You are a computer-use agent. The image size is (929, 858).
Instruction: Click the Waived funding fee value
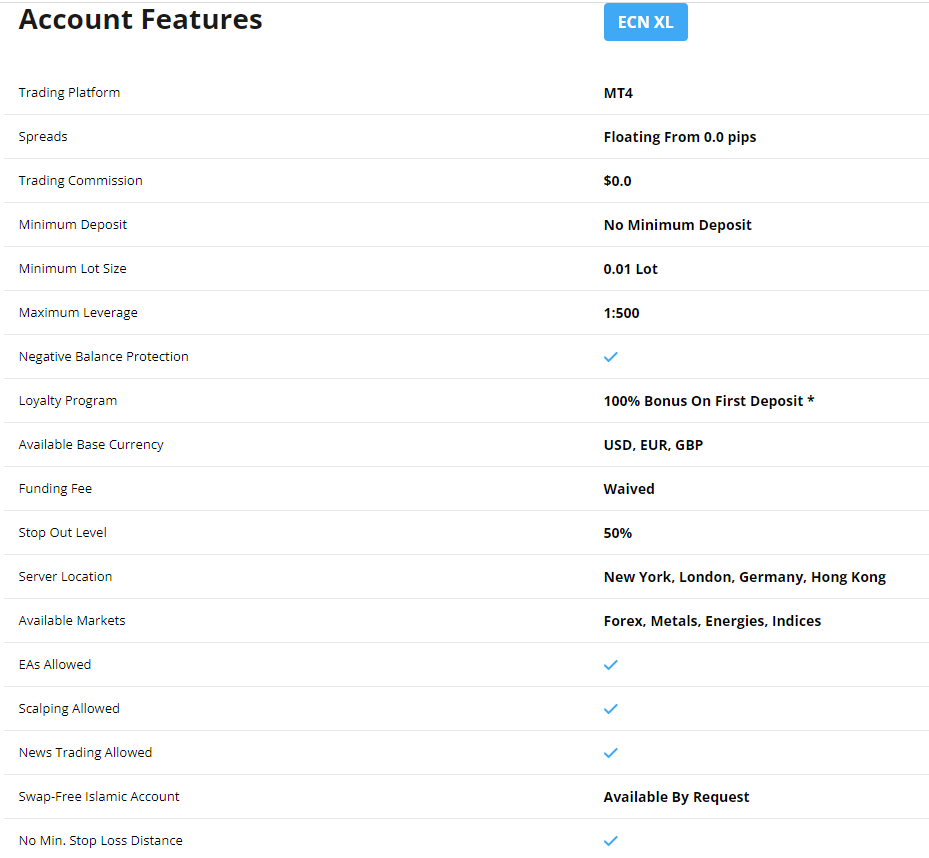click(629, 489)
